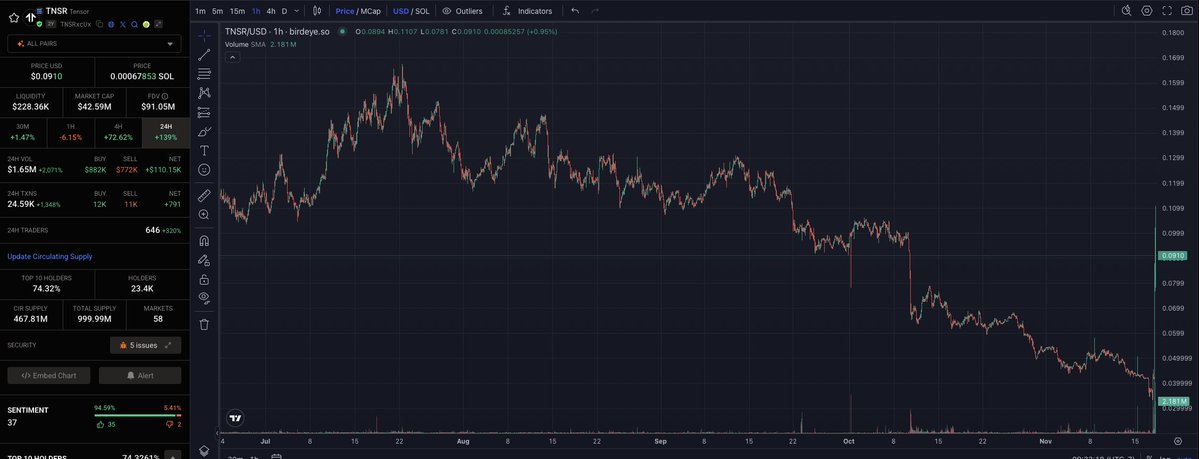
Task: Select the forecasting and measurement tool
Action: click(204, 112)
